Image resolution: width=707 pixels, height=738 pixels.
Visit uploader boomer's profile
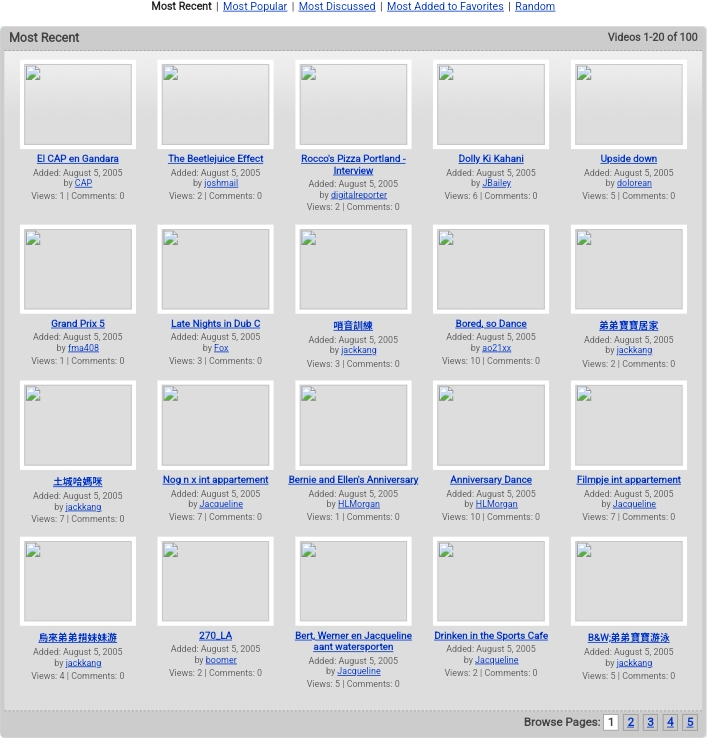click(x=221, y=660)
